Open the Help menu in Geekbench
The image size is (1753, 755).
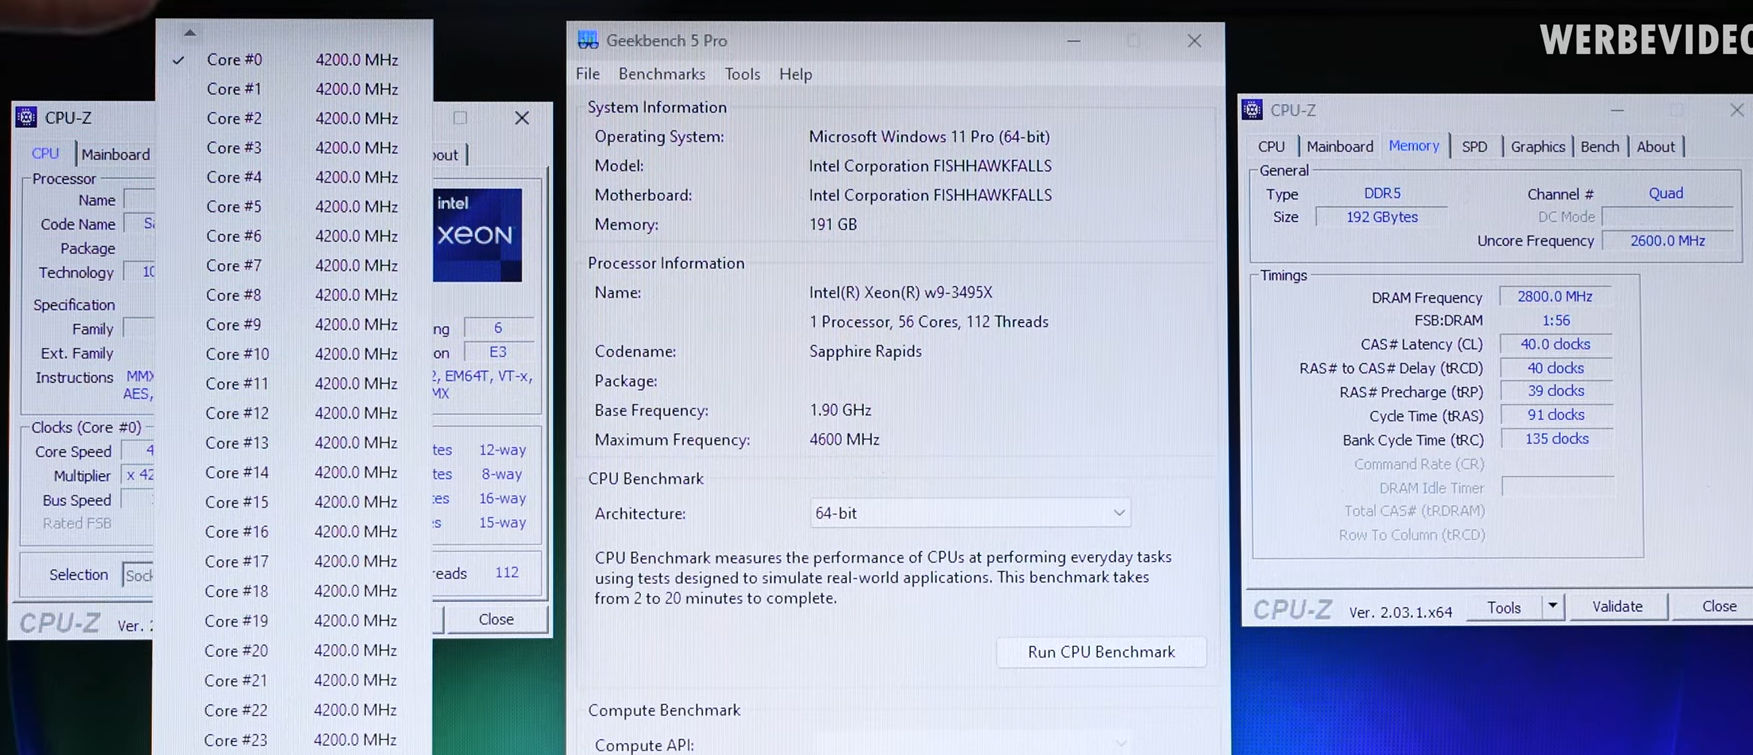796,74
